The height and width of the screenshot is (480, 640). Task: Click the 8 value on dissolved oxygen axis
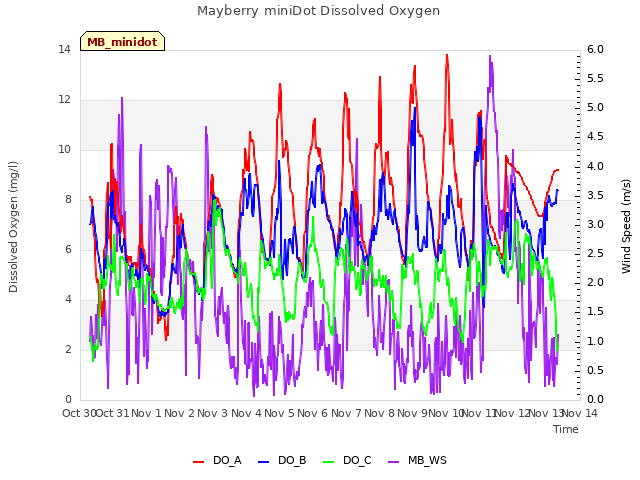(68, 200)
